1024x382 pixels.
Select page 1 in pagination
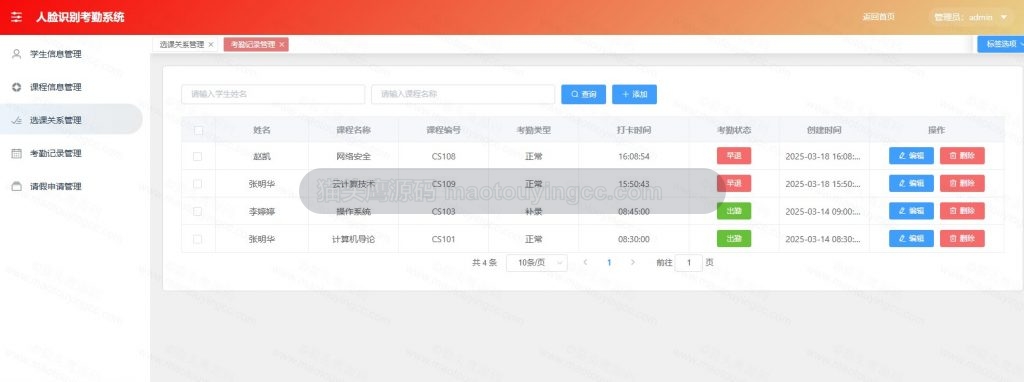point(609,263)
